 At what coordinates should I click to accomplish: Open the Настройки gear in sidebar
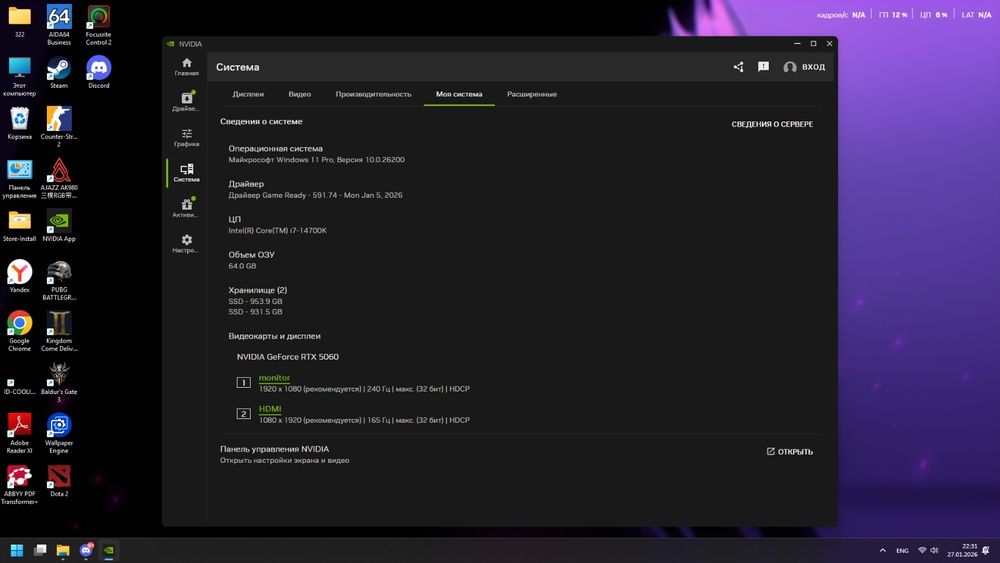186,244
